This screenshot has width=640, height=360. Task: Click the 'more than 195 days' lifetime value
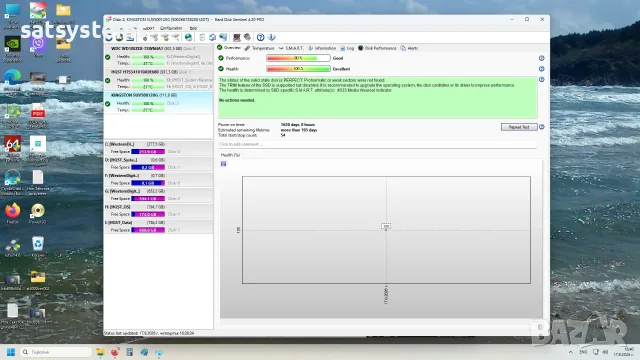[298, 130]
